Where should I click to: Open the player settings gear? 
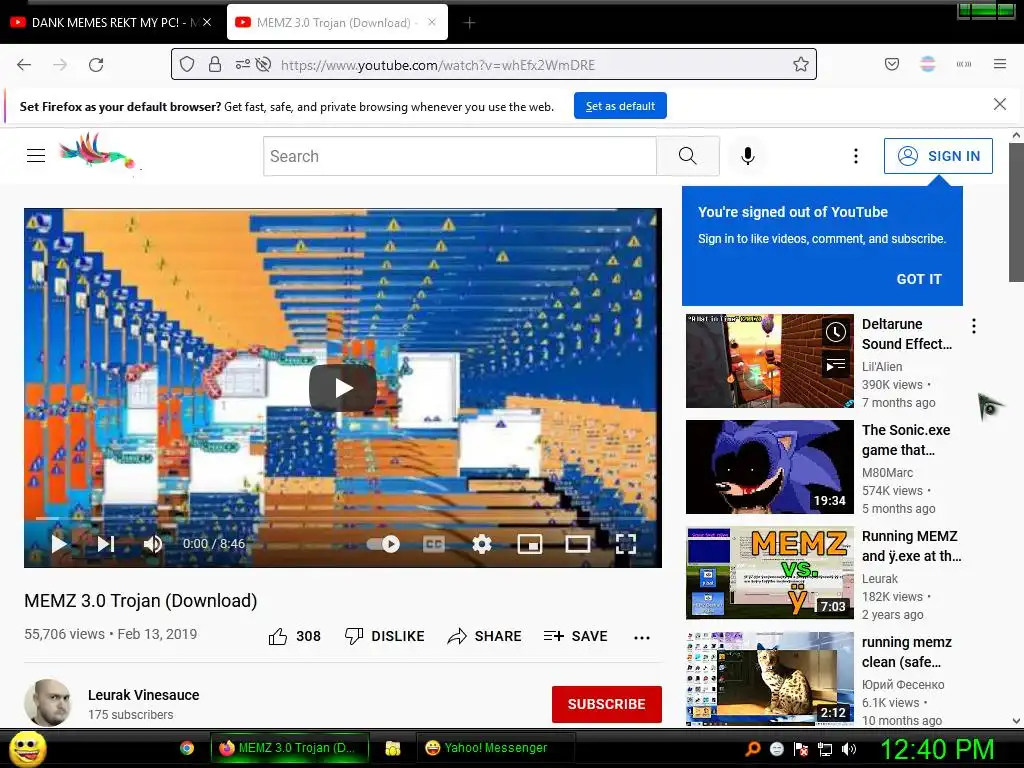pos(482,544)
